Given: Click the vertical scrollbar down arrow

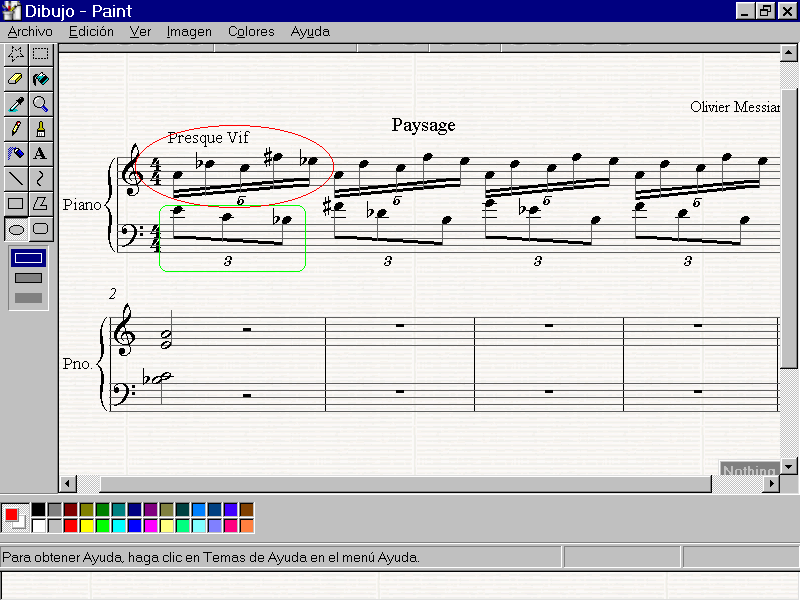Looking at the screenshot, I should click(789, 466).
